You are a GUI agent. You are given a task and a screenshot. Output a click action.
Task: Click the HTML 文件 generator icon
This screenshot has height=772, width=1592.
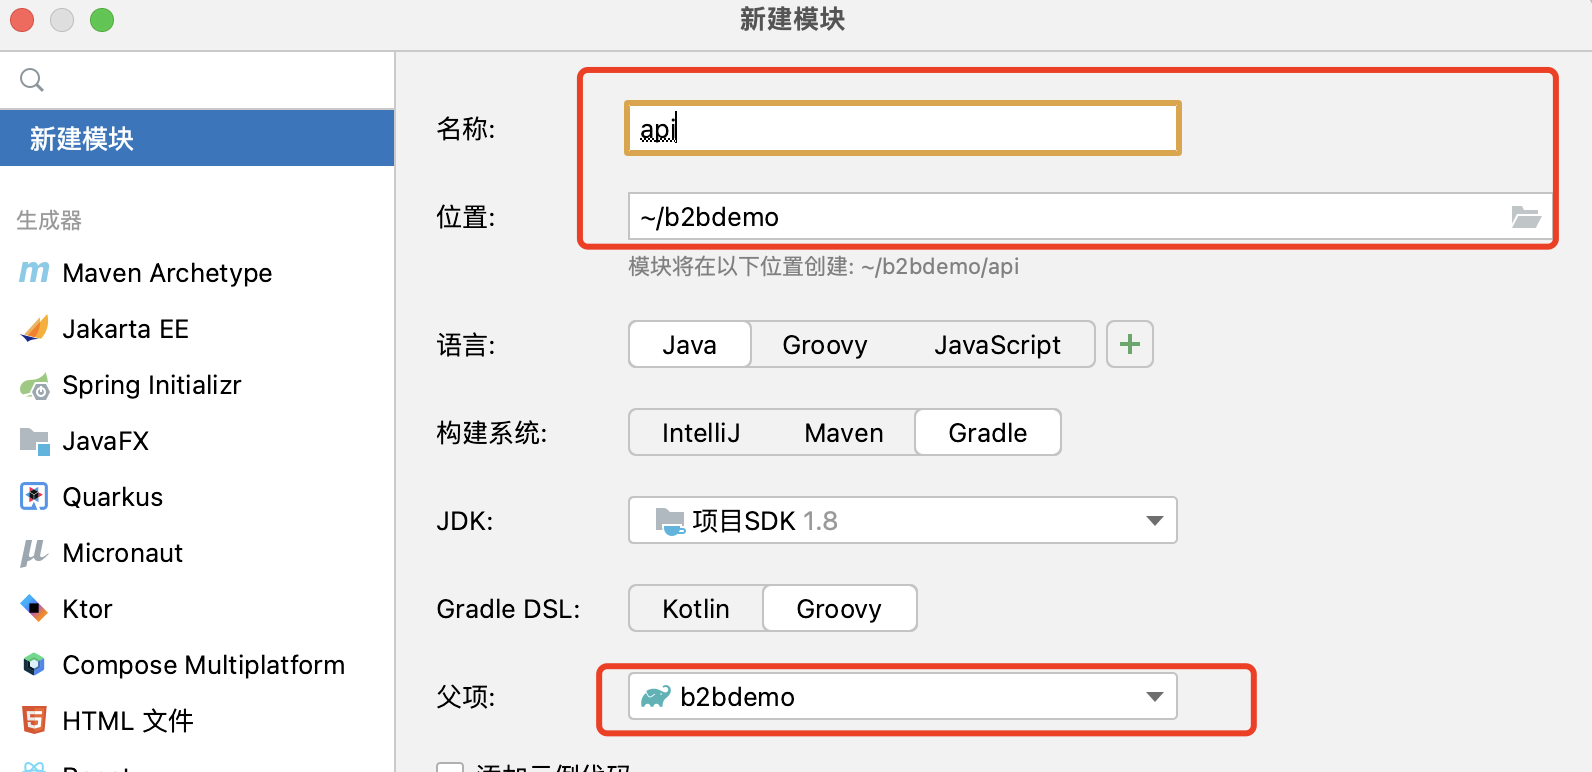pyautogui.click(x=34, y=721)
